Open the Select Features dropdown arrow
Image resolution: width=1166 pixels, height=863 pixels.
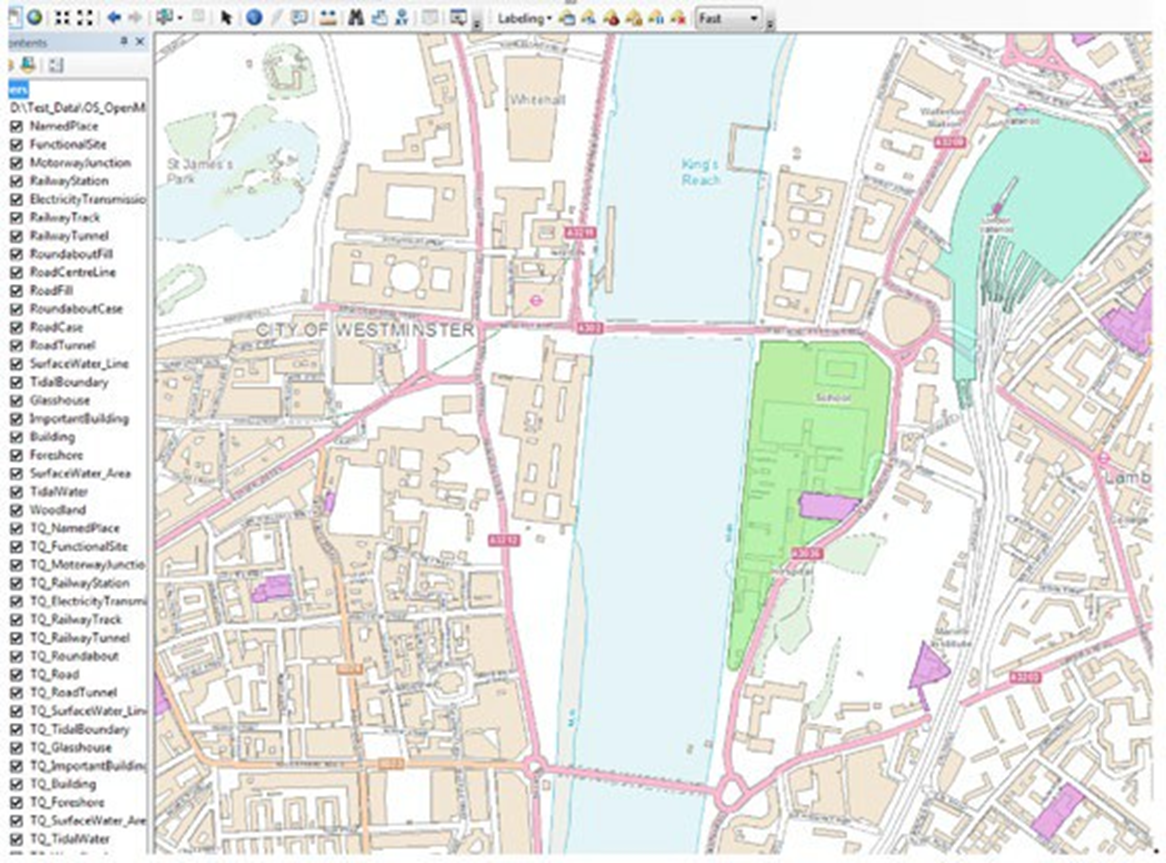coord(179,18)
